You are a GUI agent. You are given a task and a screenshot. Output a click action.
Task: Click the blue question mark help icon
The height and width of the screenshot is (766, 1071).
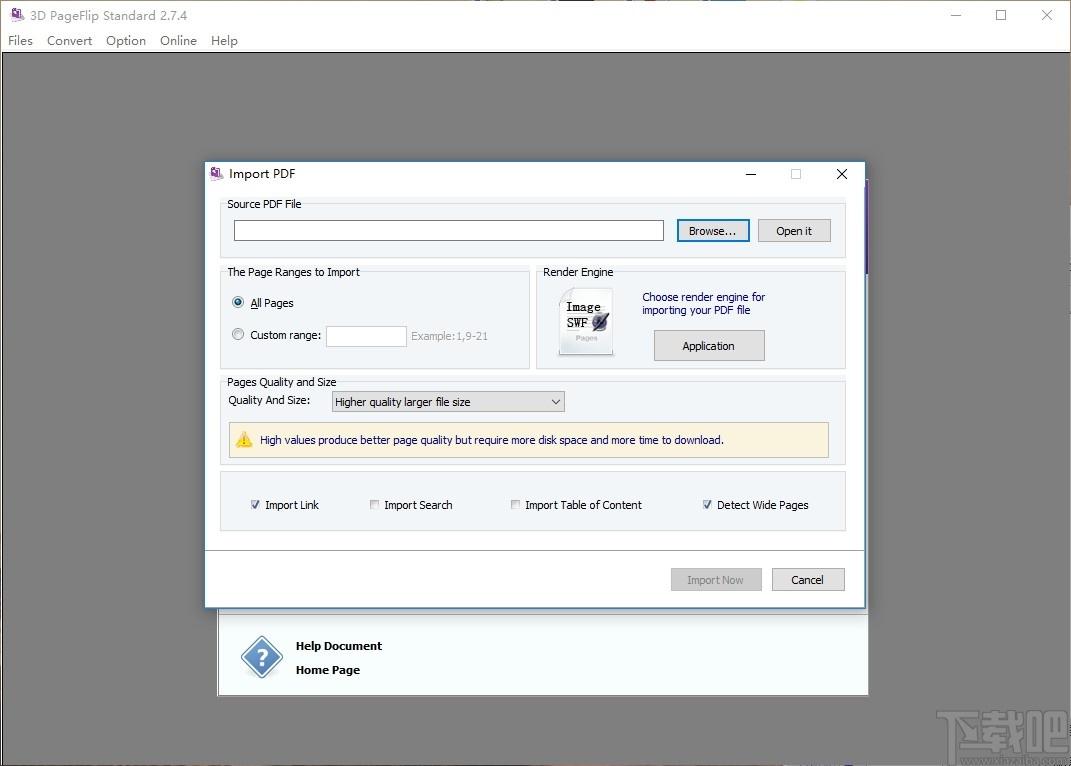point(262,657)
